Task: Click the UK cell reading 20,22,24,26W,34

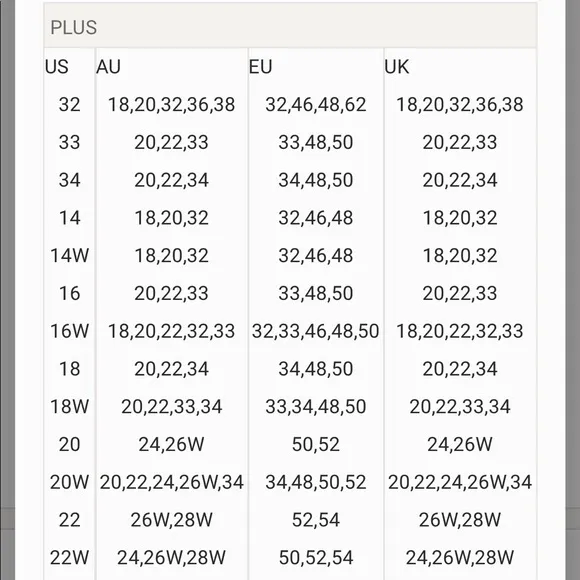Action: coord(460,482)
